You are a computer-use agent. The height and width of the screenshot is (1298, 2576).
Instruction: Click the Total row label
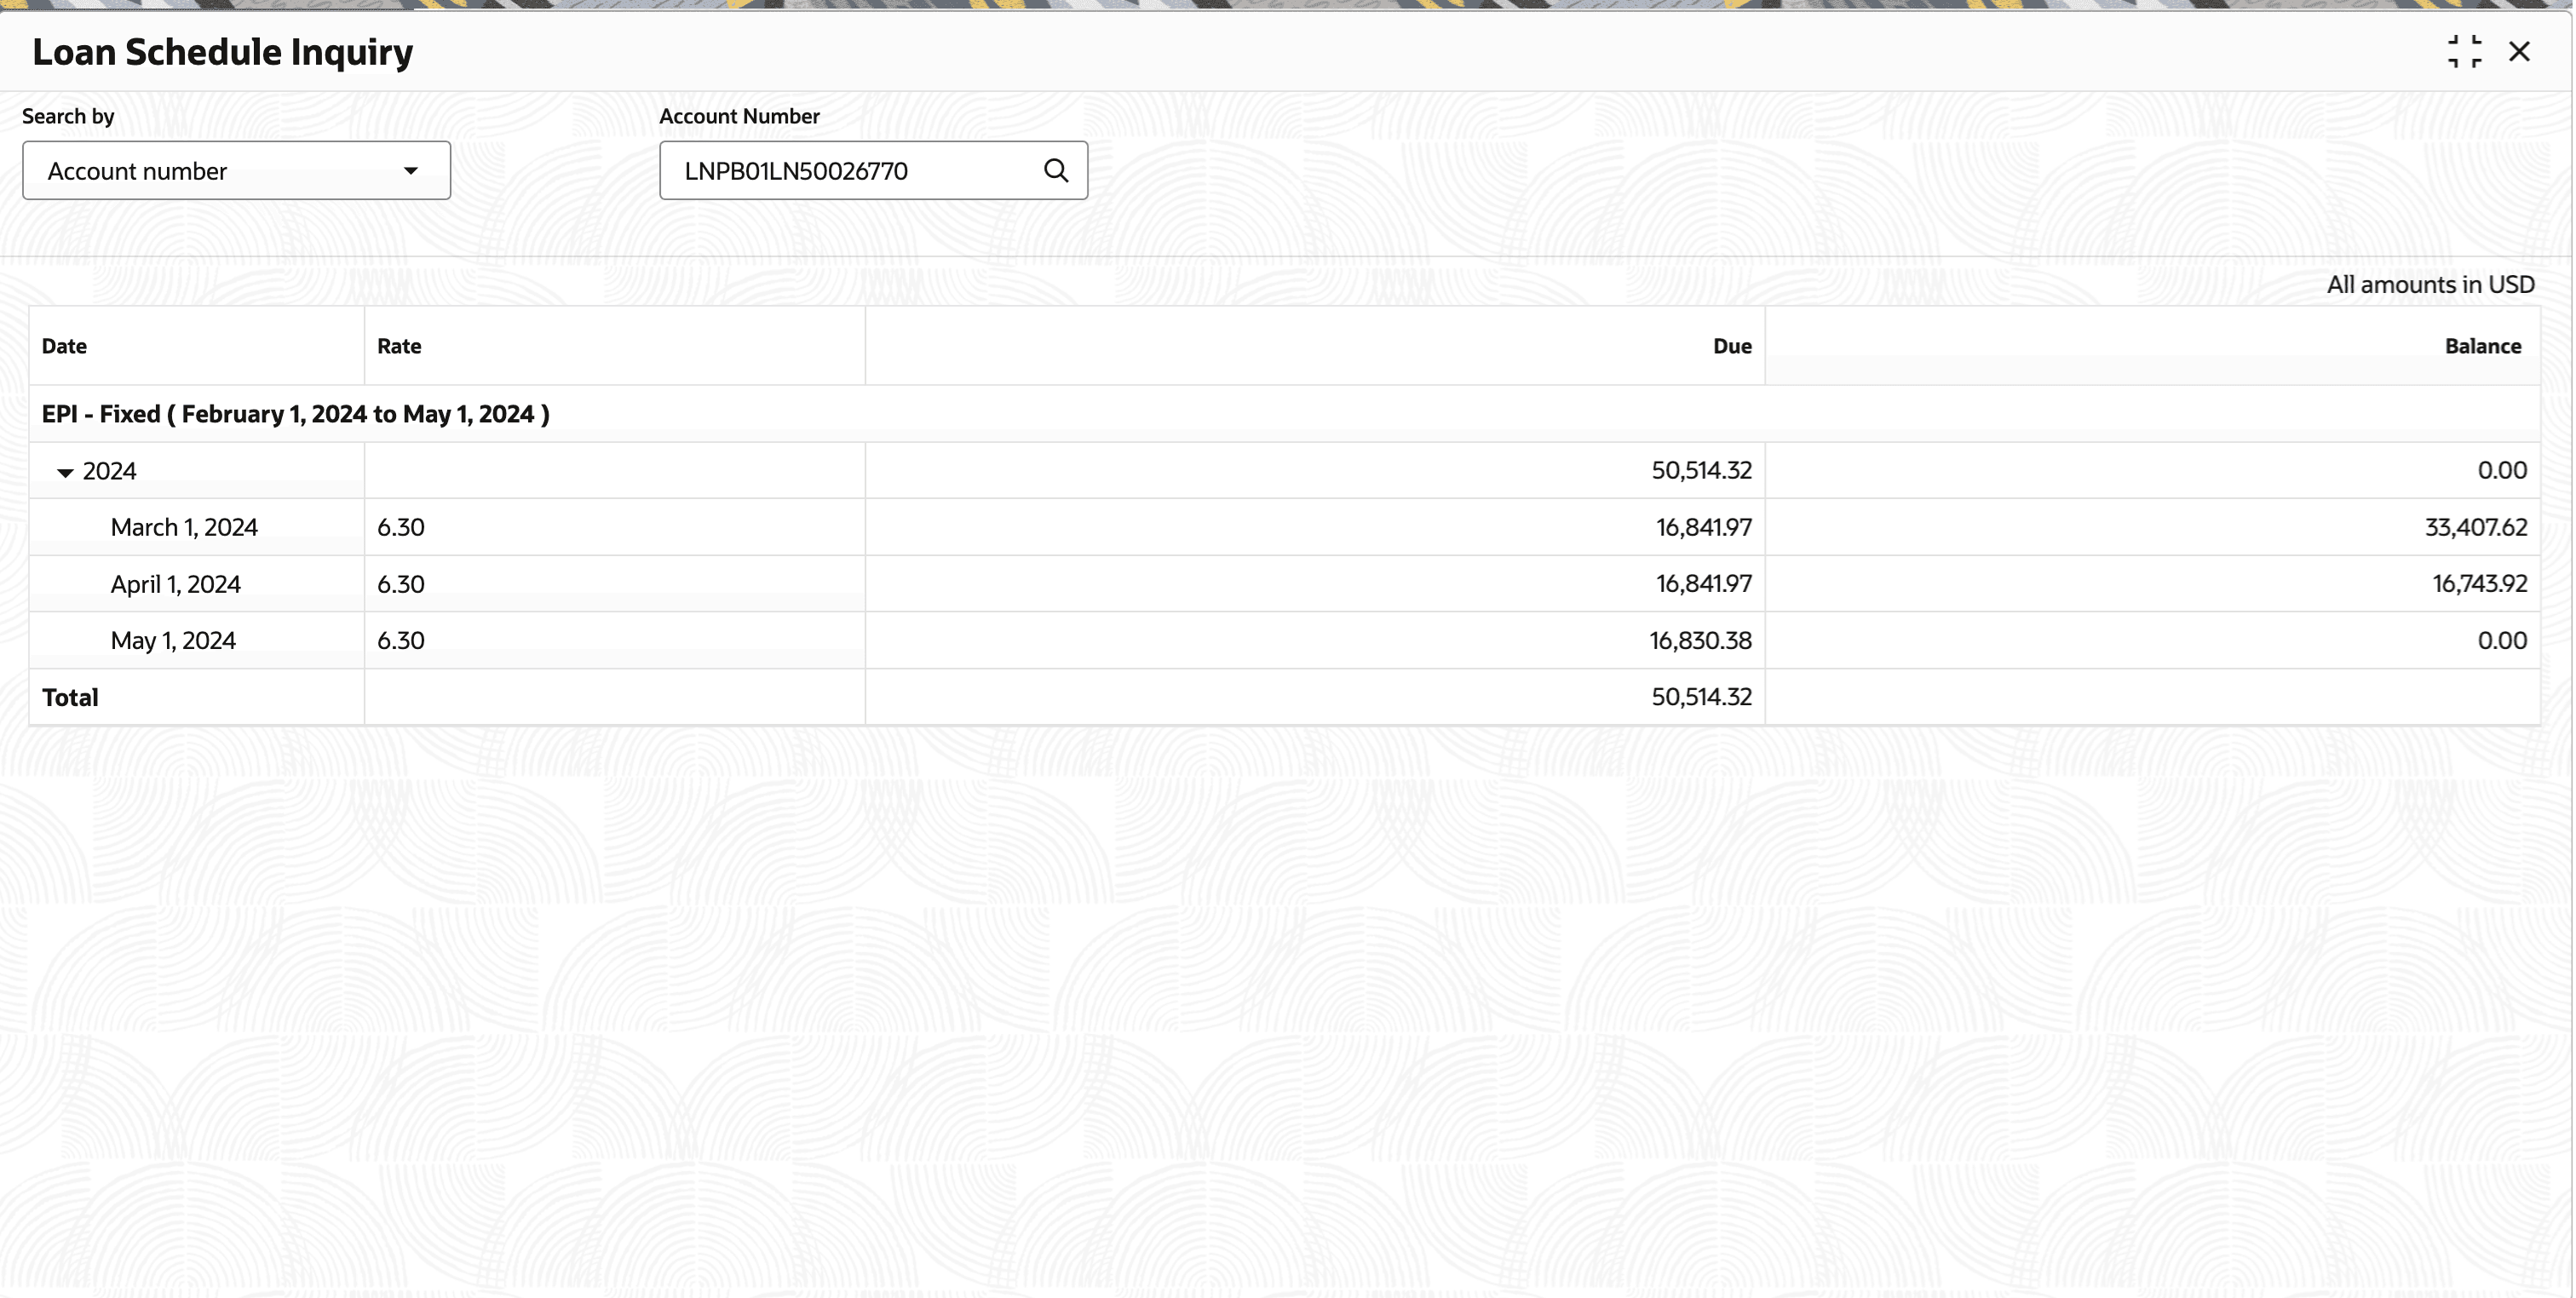point(70,697)
